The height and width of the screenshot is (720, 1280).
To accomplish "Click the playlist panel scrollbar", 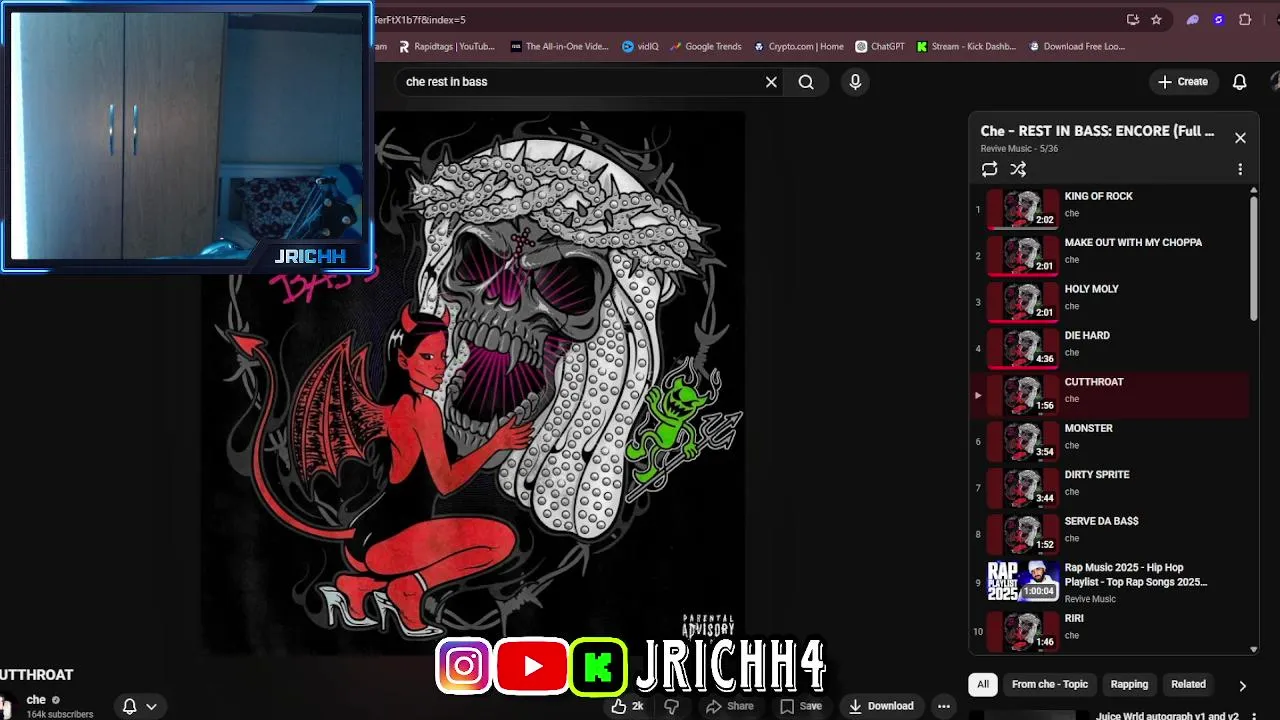I will (1254, 257).
